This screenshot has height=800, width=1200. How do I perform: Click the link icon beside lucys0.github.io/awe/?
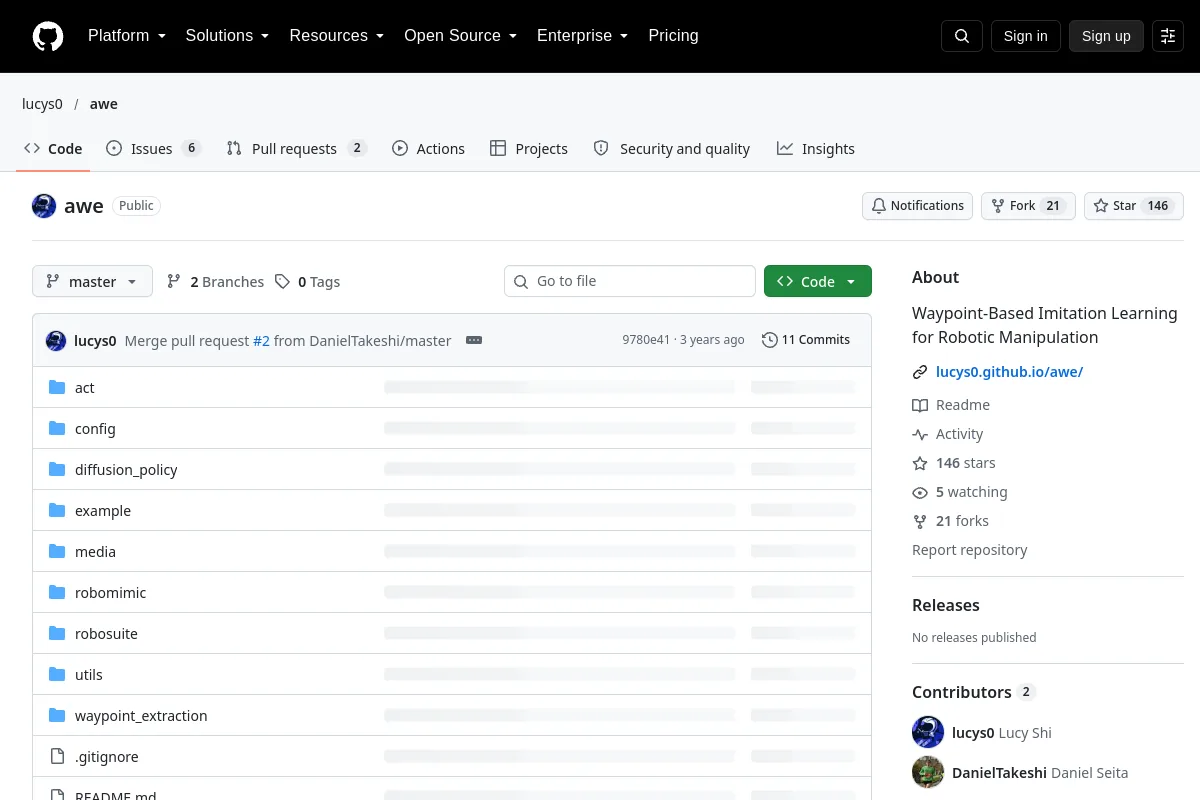pos(920,372)
